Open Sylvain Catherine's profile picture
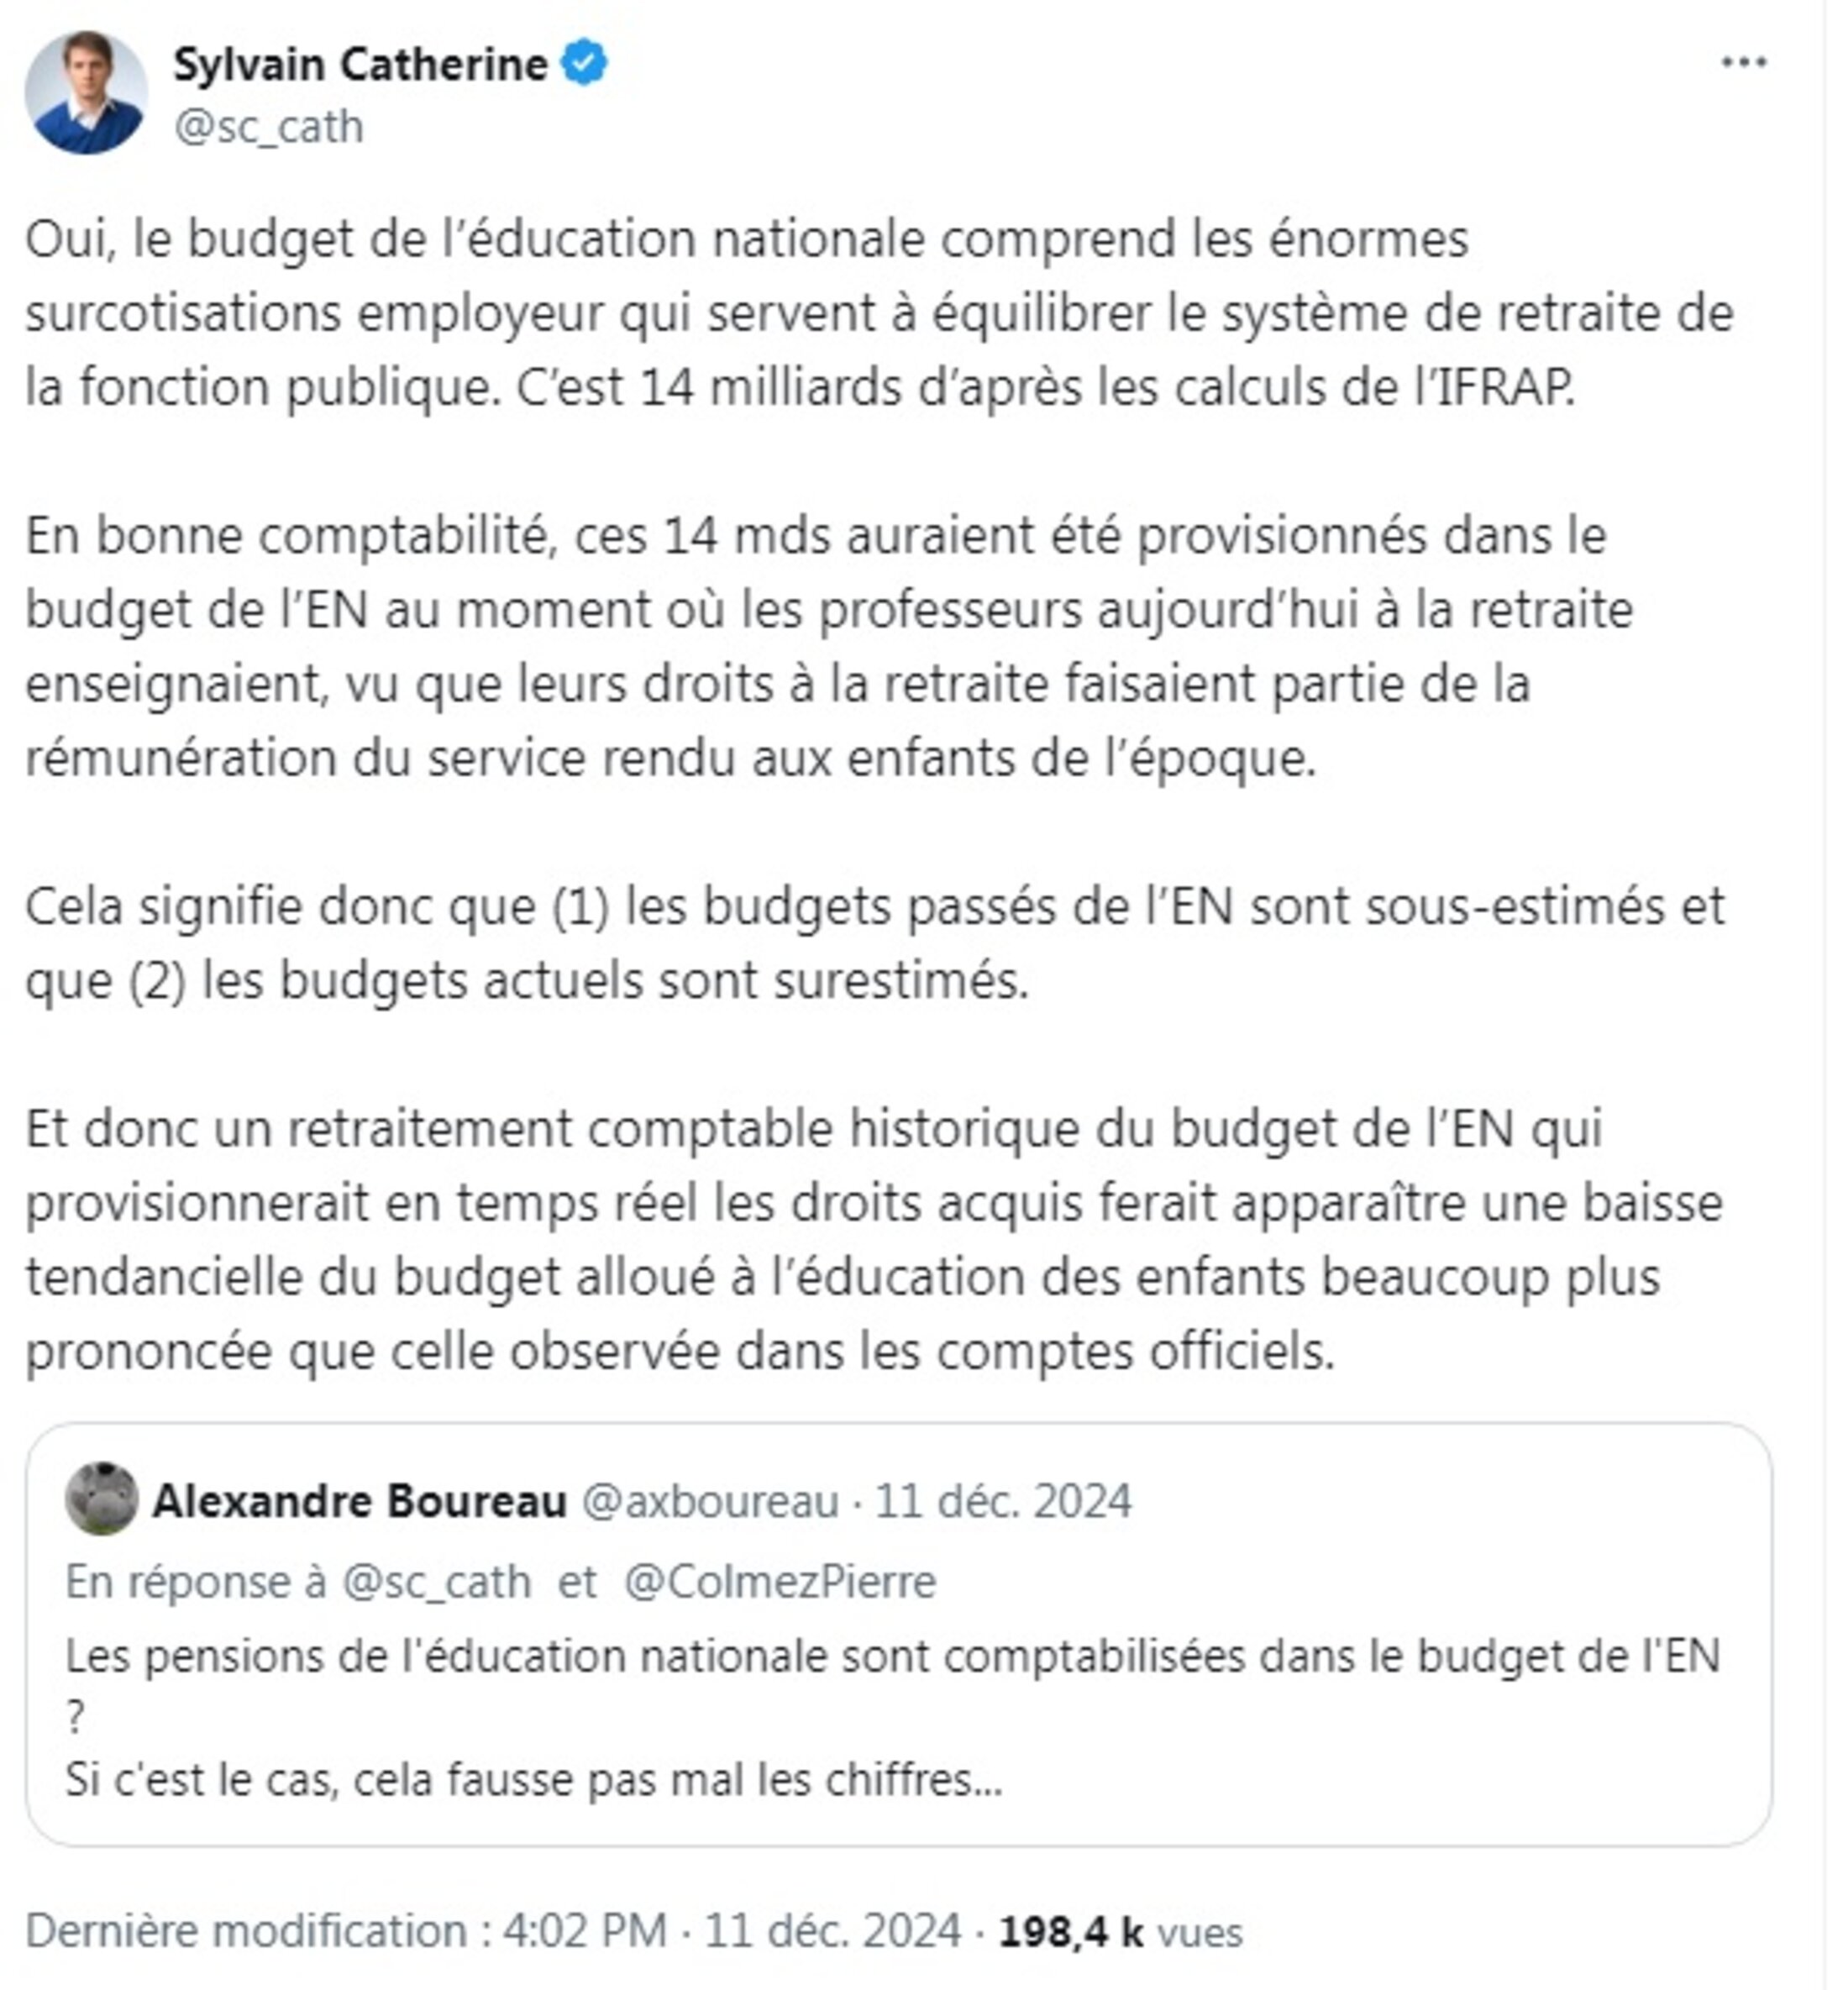1848x1990 pixels. tap(86, 93)
